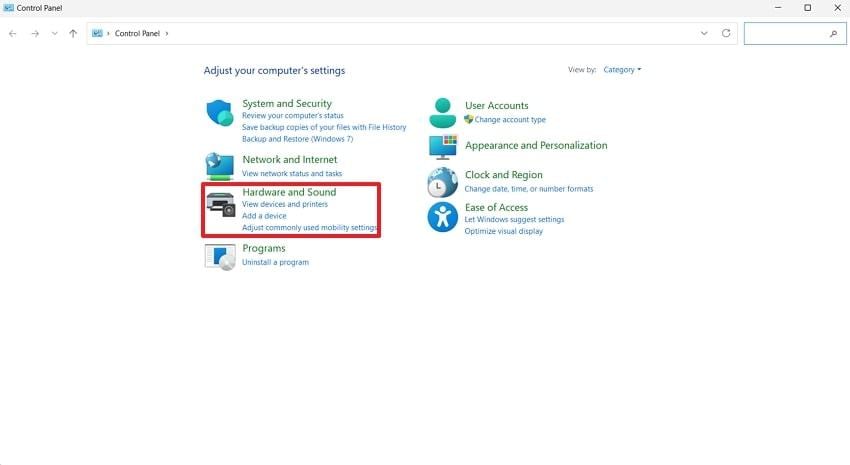Click Review your computer's status

pyautogui.click(x=293, y=115)
